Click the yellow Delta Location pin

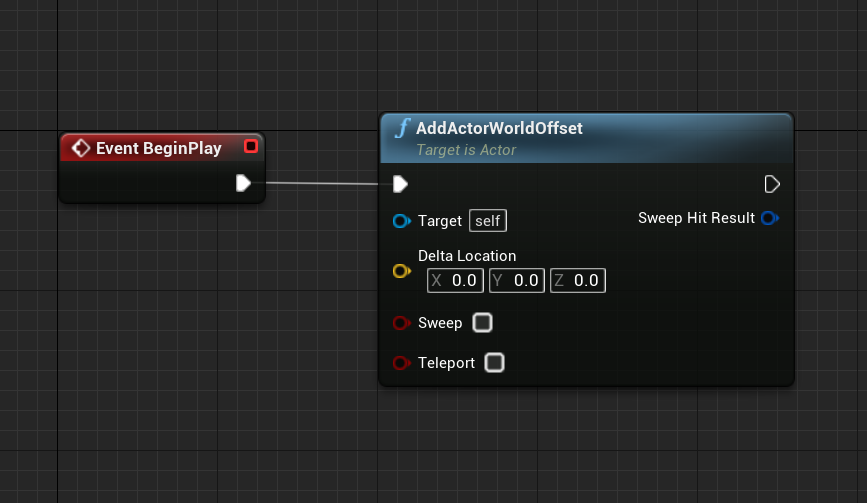coord(401,271)
